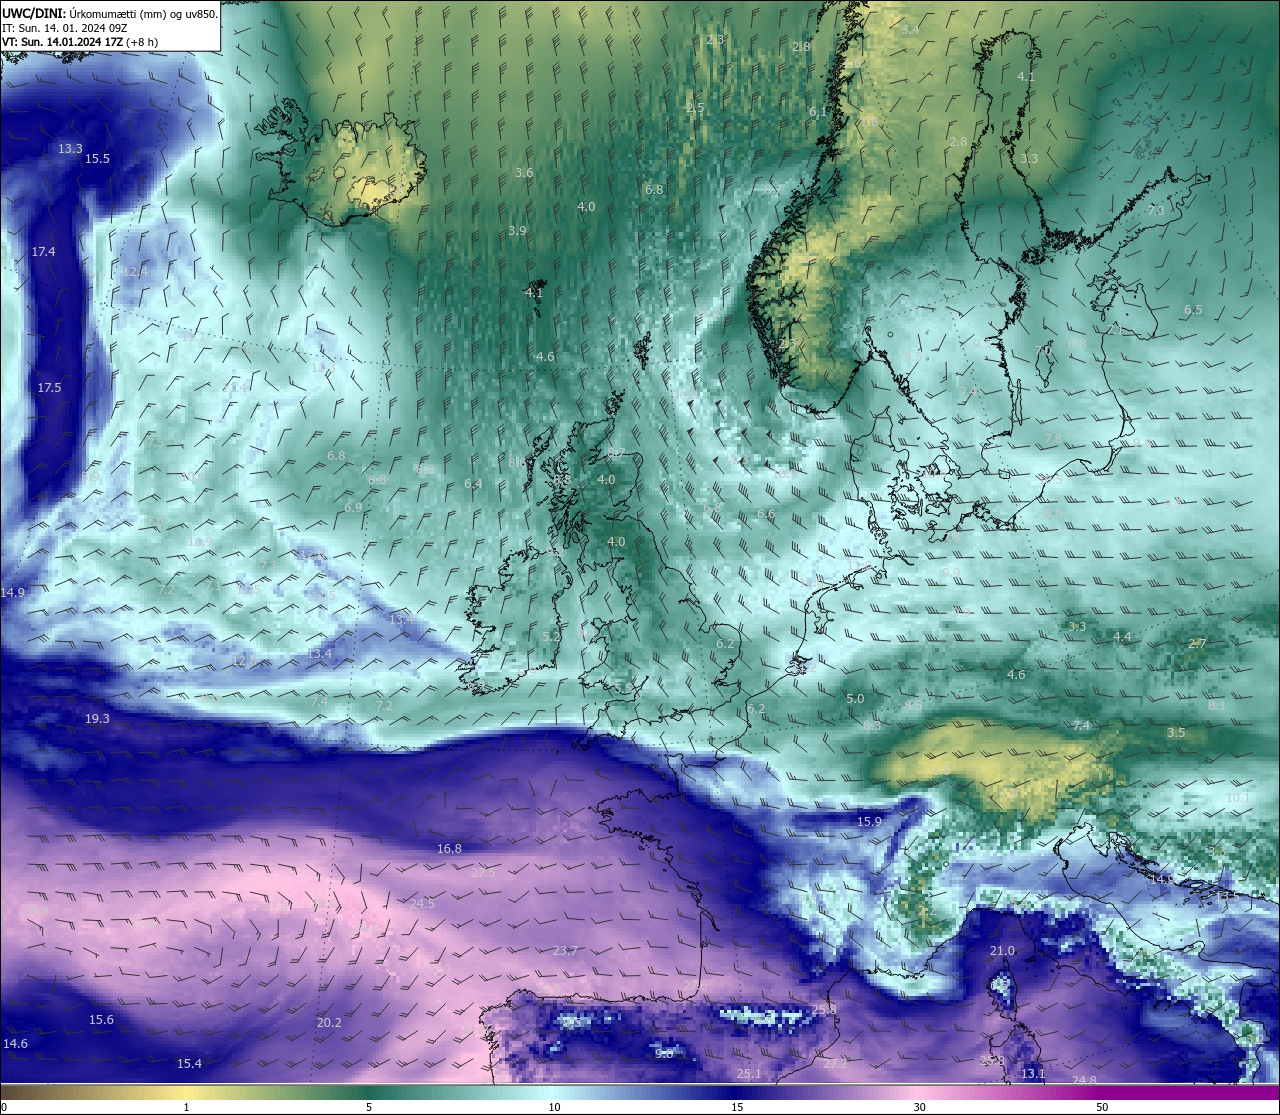Click the '13.1' value on the map
The image size is (1280, 1115).
[1033, 1073]
